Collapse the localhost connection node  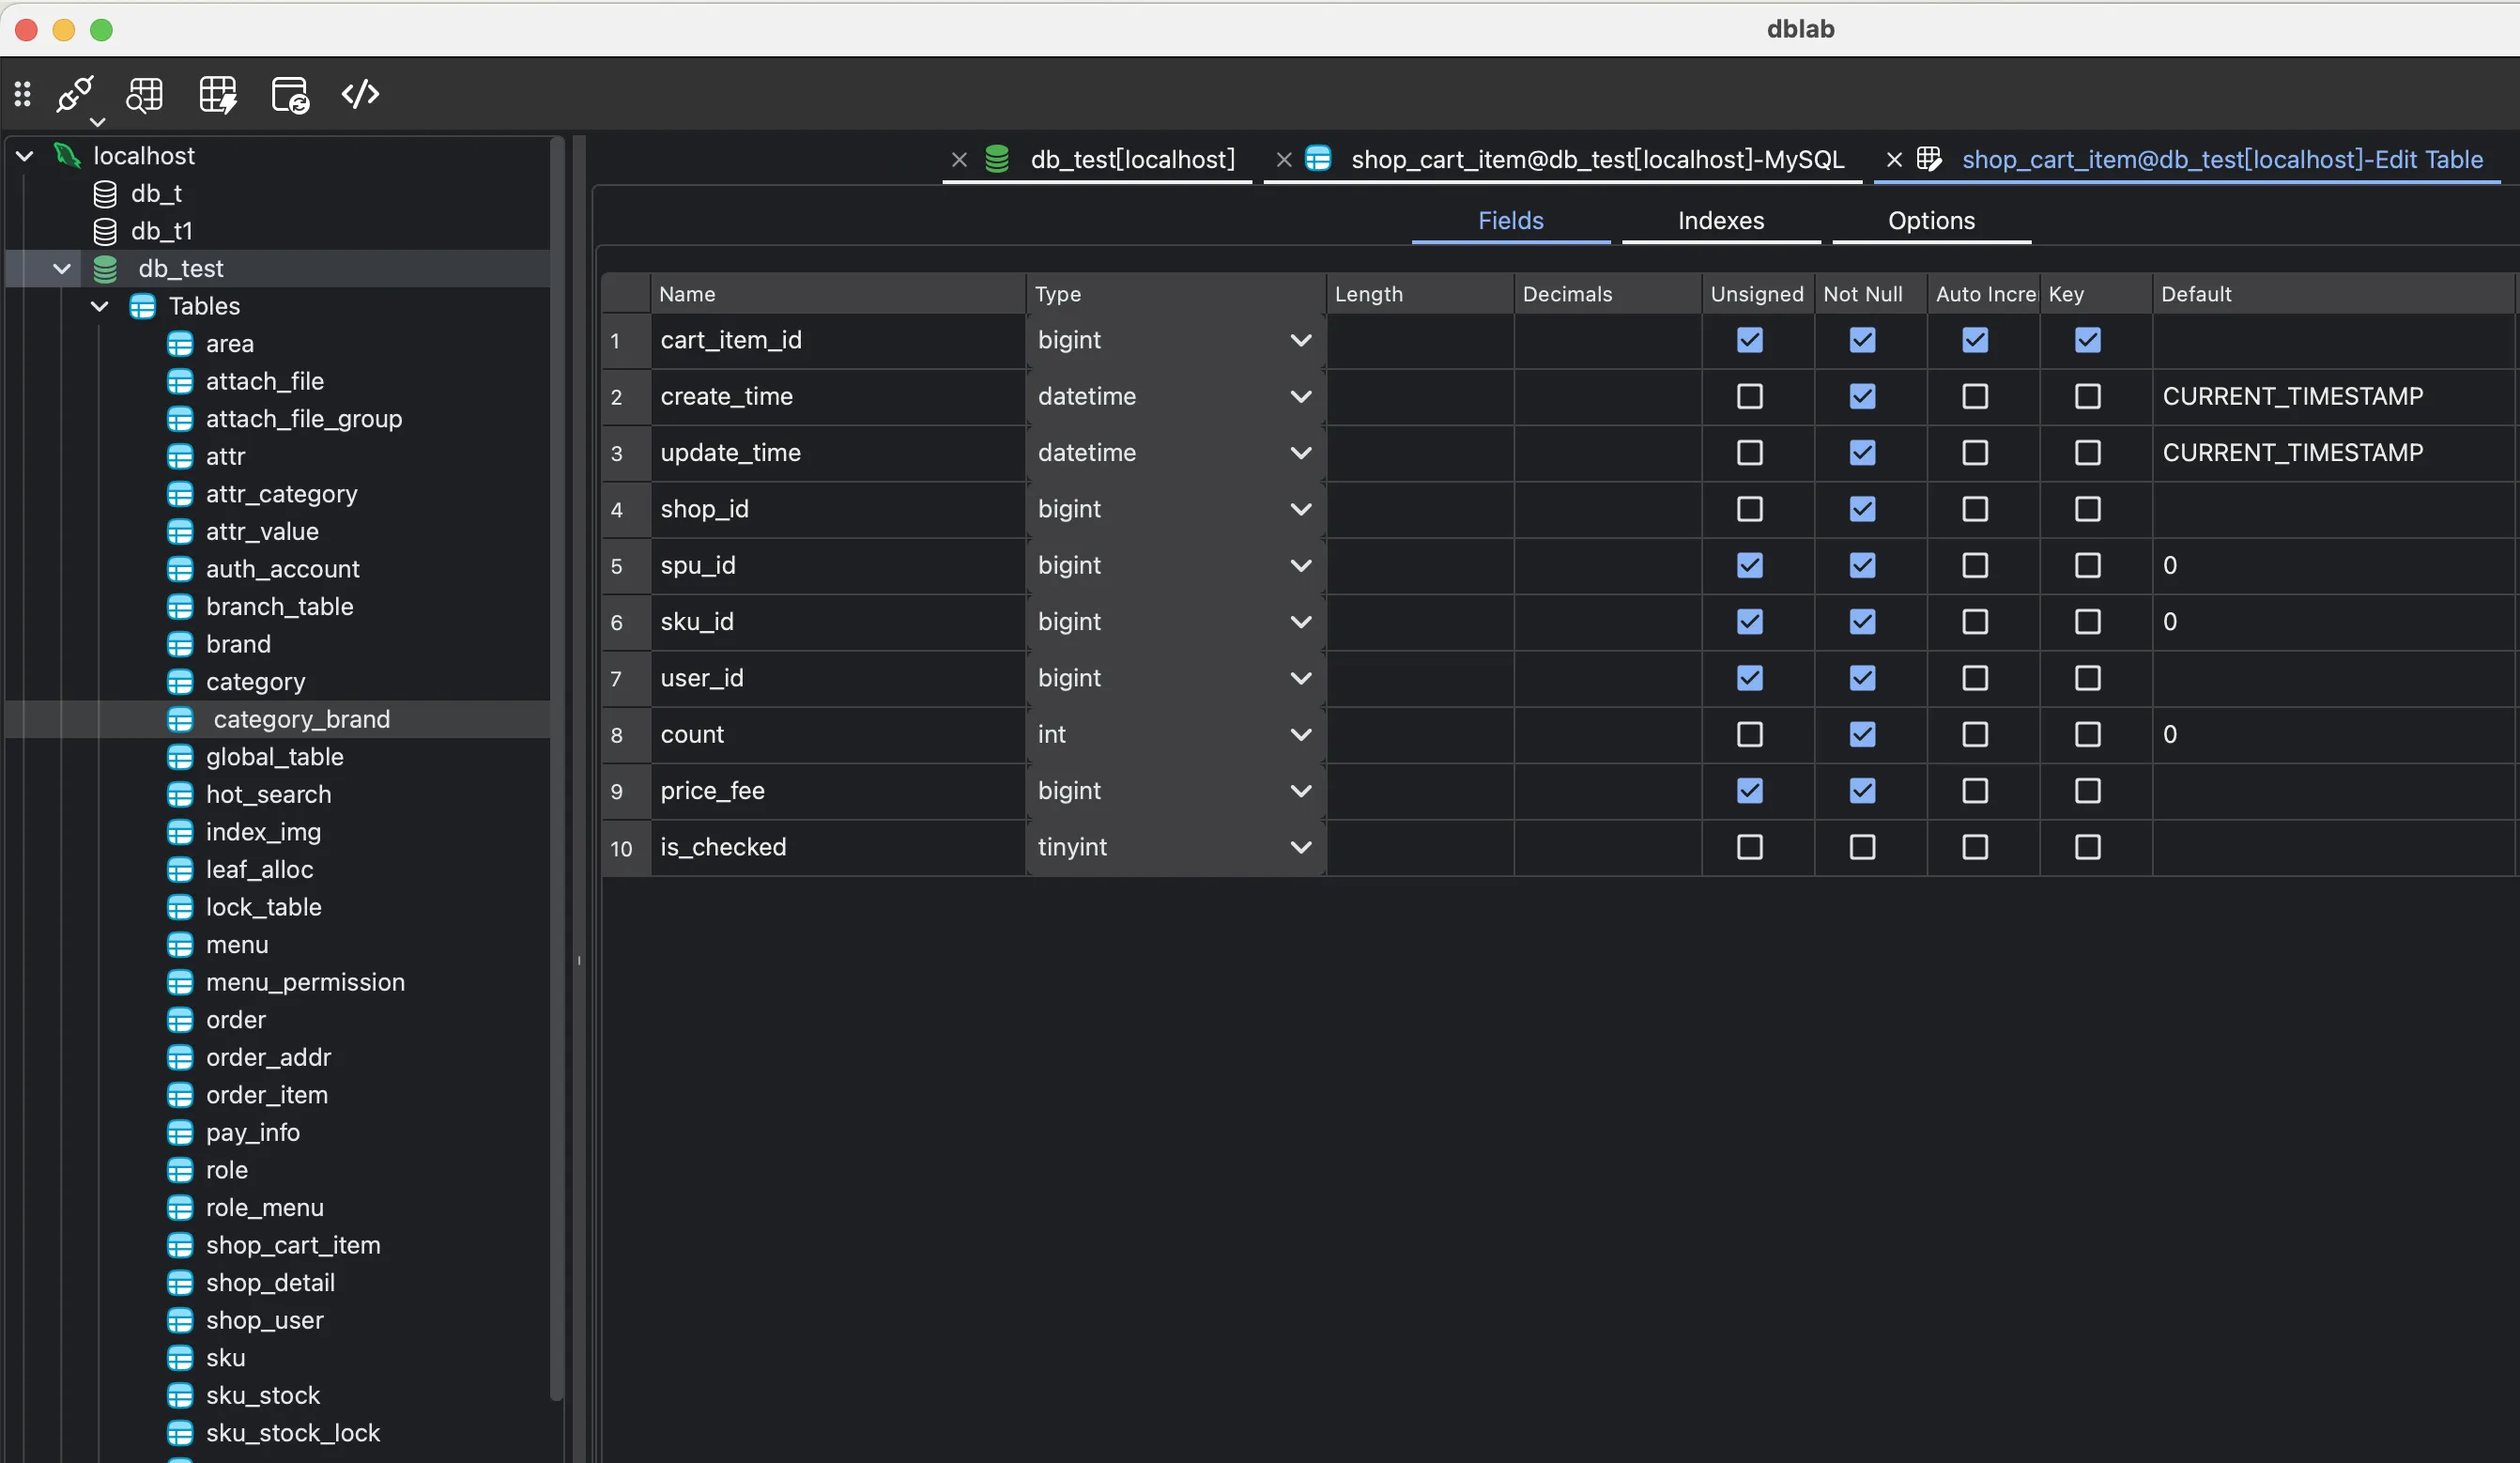(25, 156)
